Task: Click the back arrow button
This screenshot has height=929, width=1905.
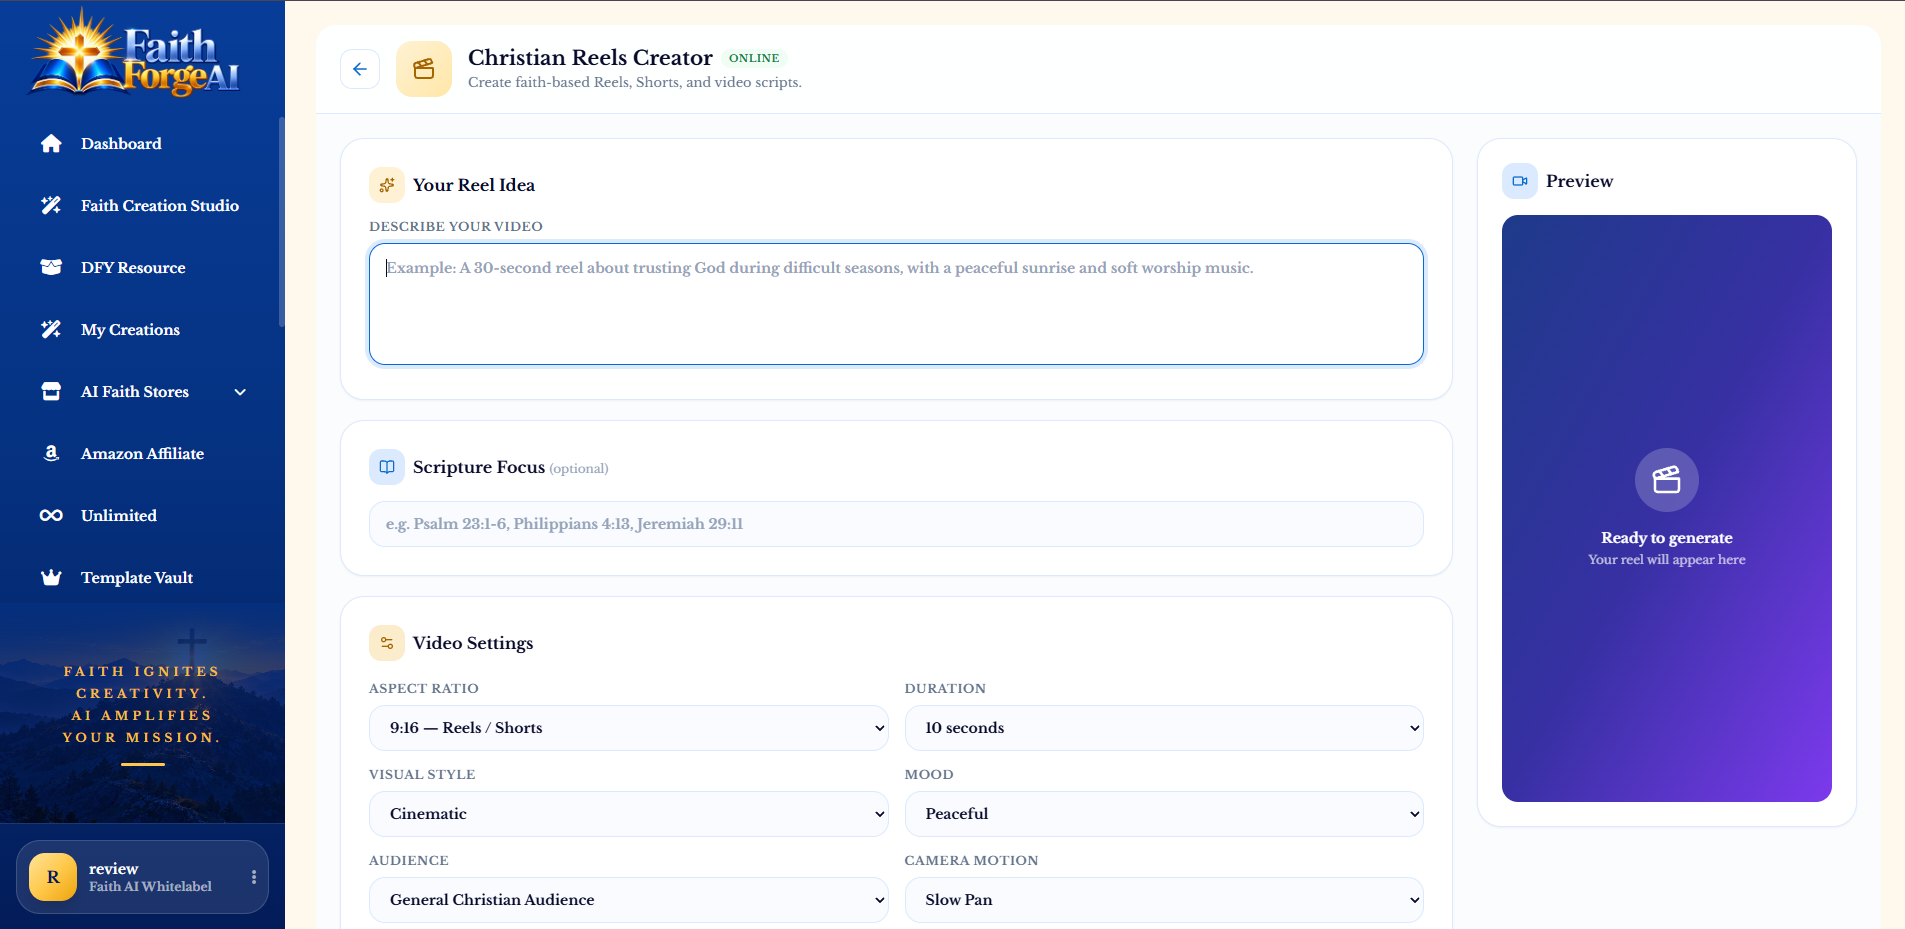Action: pyautogui.click(x=360, y=69)
